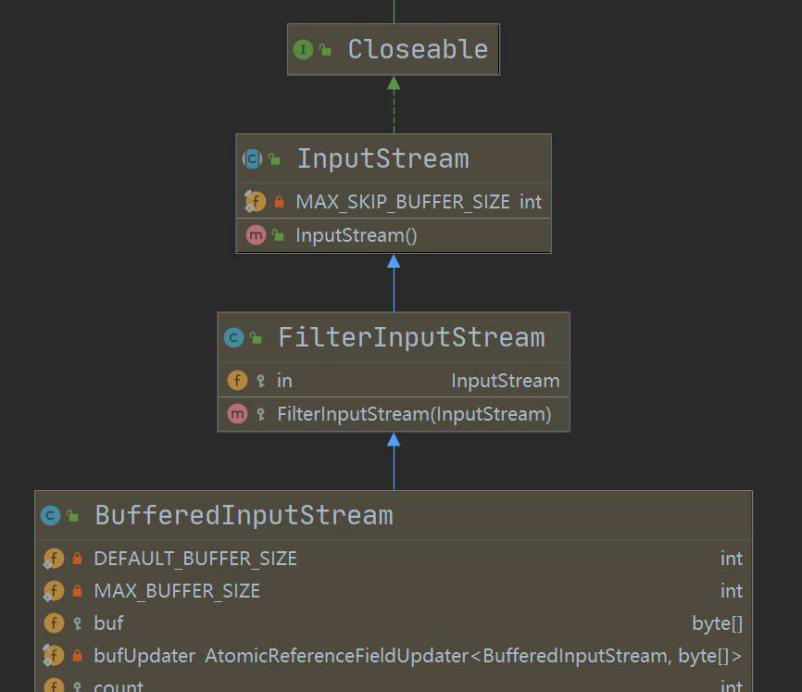Screen dimensions: 802x692
Task: Click the class icon beside BufferedInputStream
Action: point(50,516)
